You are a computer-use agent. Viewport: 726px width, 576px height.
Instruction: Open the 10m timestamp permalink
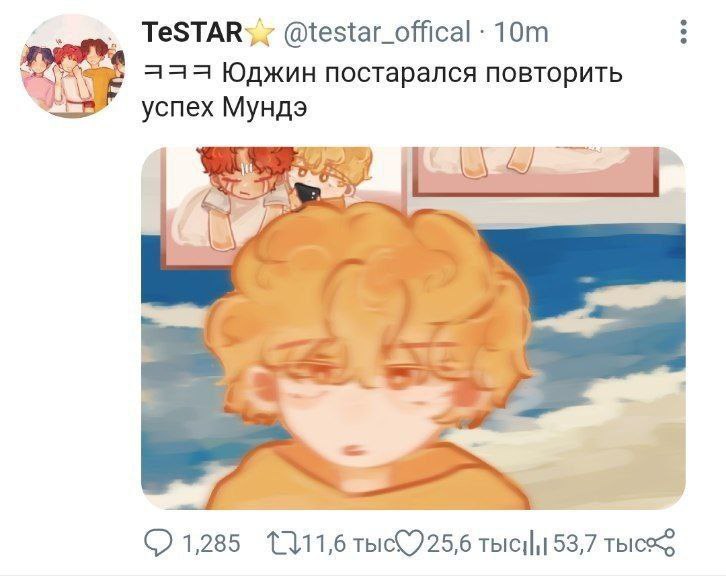coord(521,32)
